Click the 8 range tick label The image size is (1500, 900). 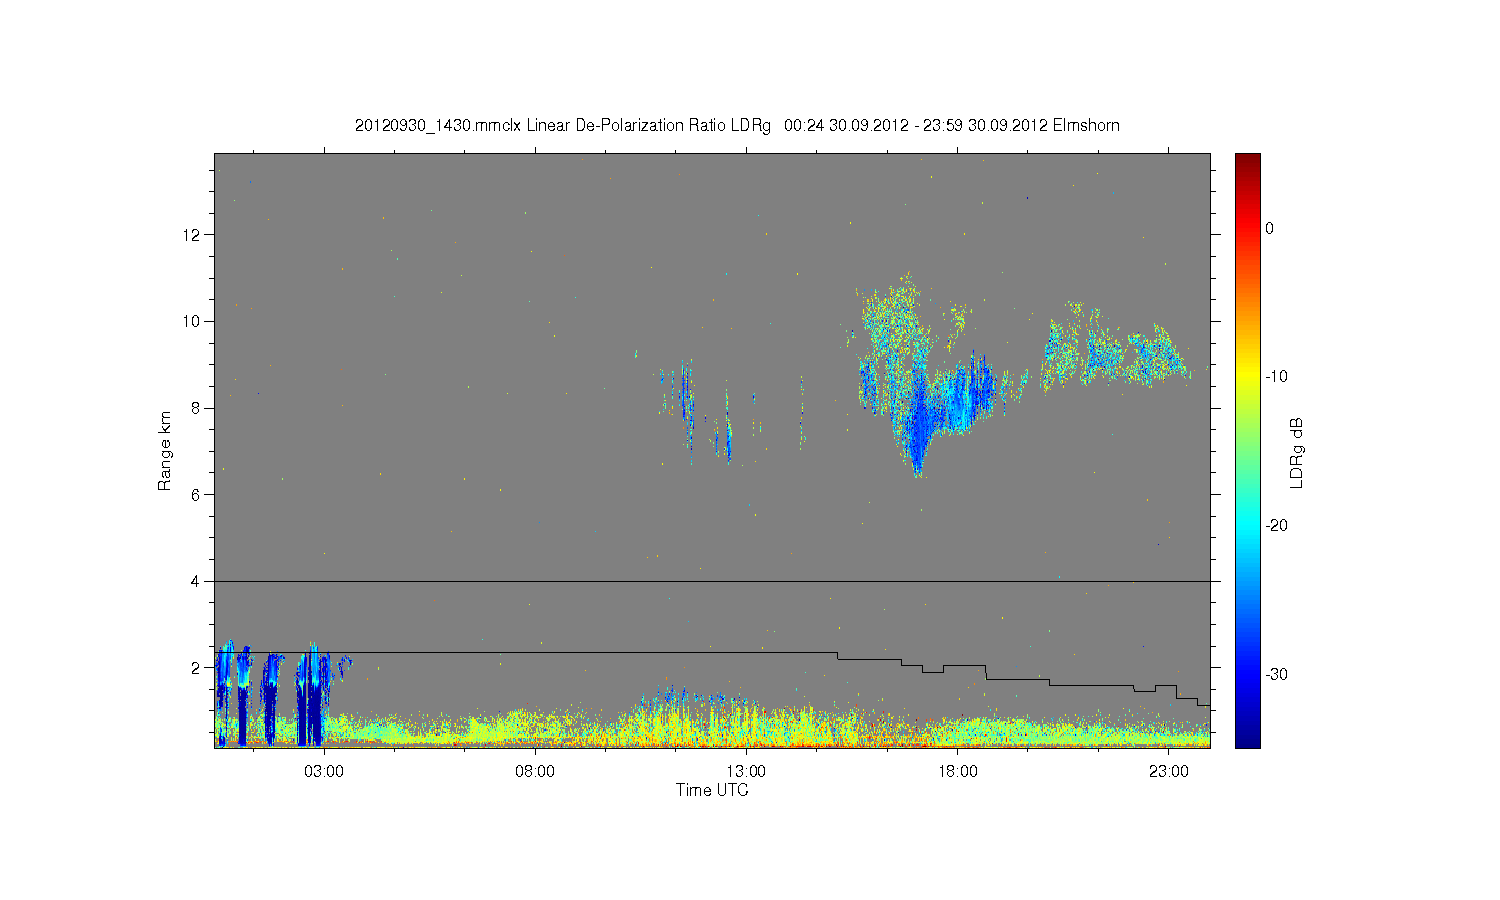click(x=198, y=408)
